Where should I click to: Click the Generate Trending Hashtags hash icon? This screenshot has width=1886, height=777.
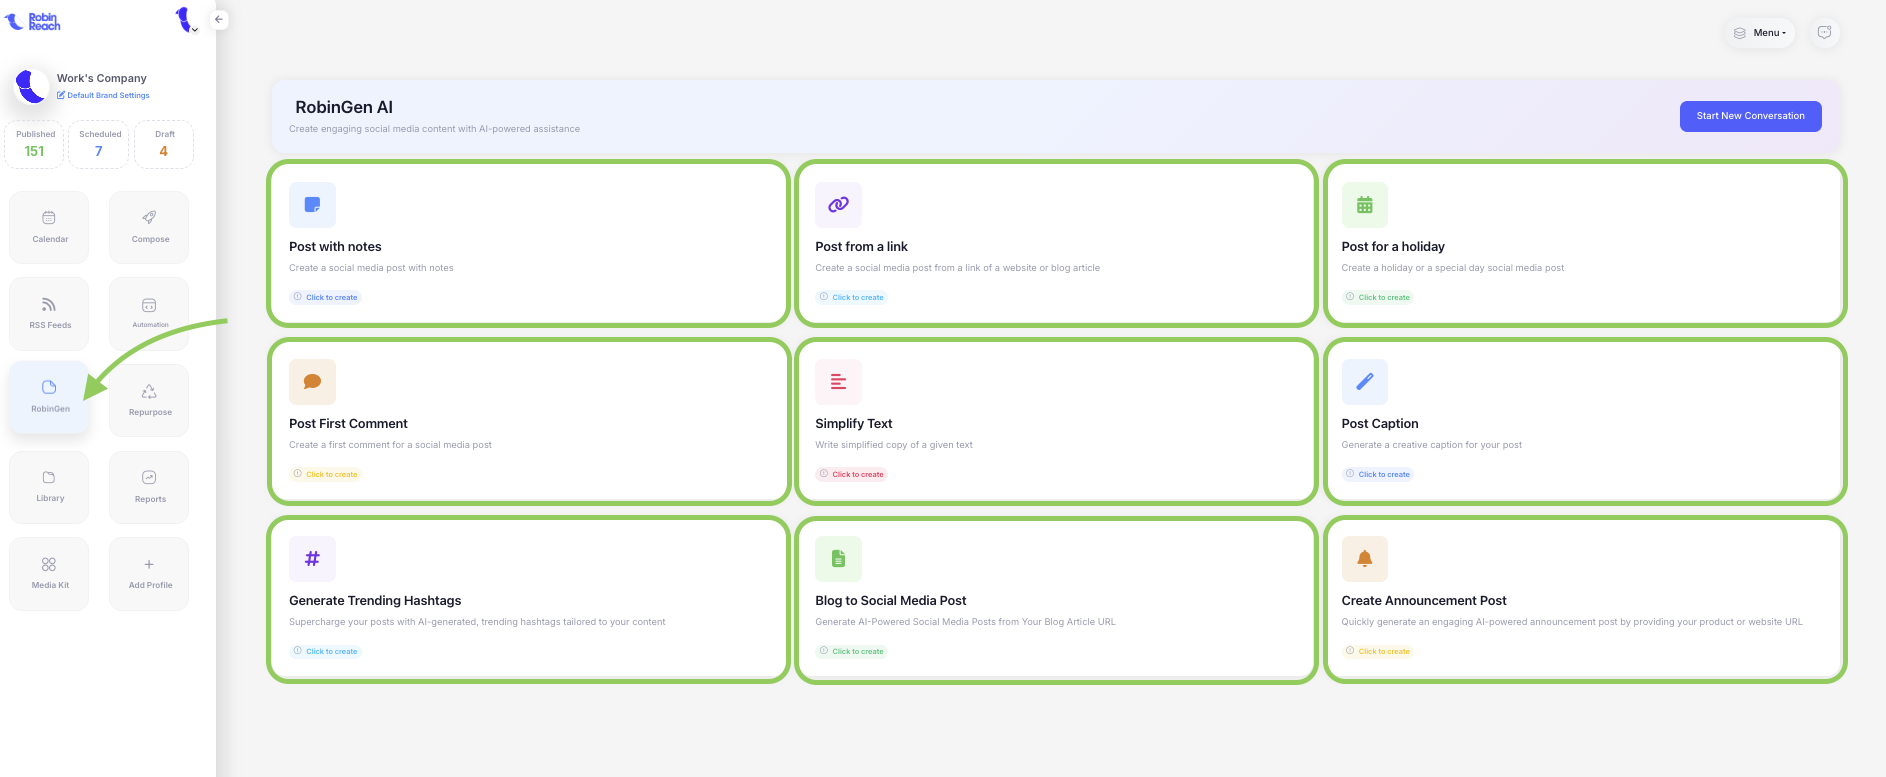[312, 559]
